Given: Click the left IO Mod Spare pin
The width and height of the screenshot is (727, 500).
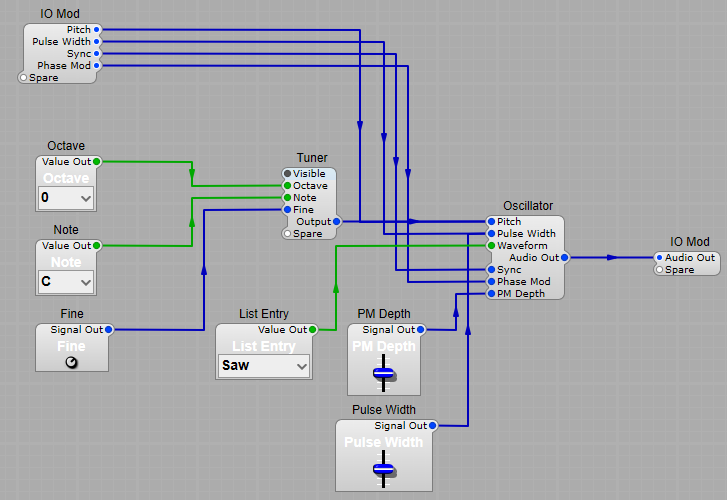Looking at the screenshot, I should pos(24,78).
